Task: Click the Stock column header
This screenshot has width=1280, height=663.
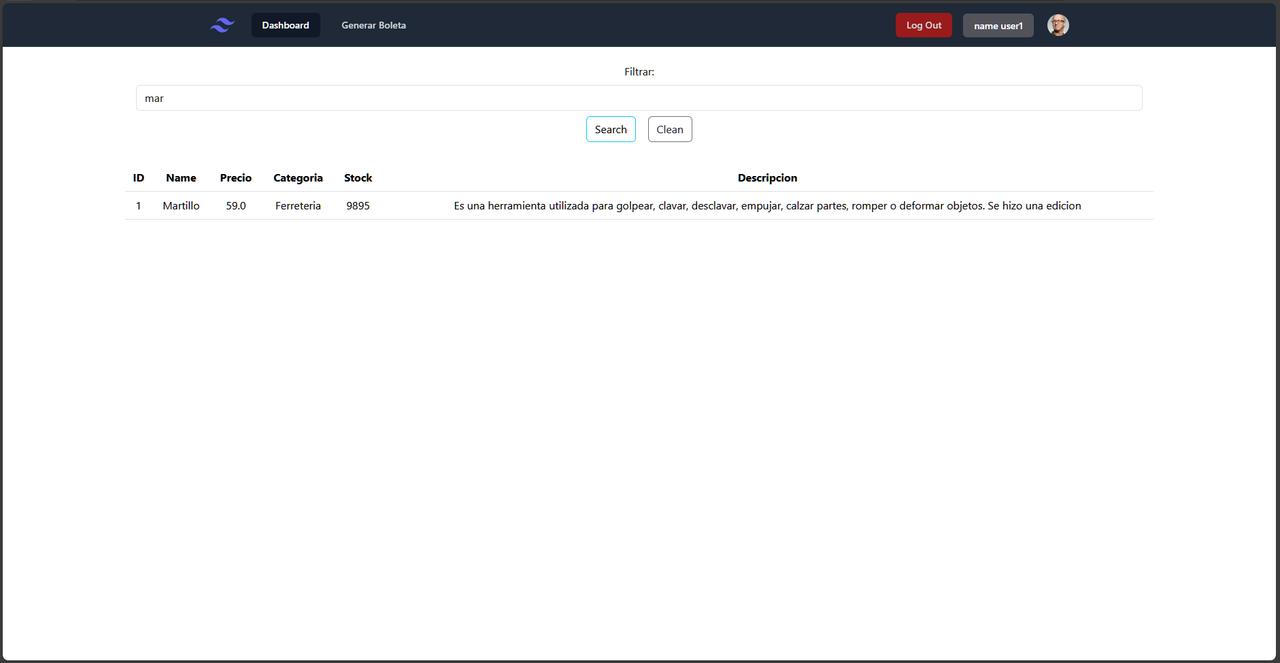Action: coord(357,177)
